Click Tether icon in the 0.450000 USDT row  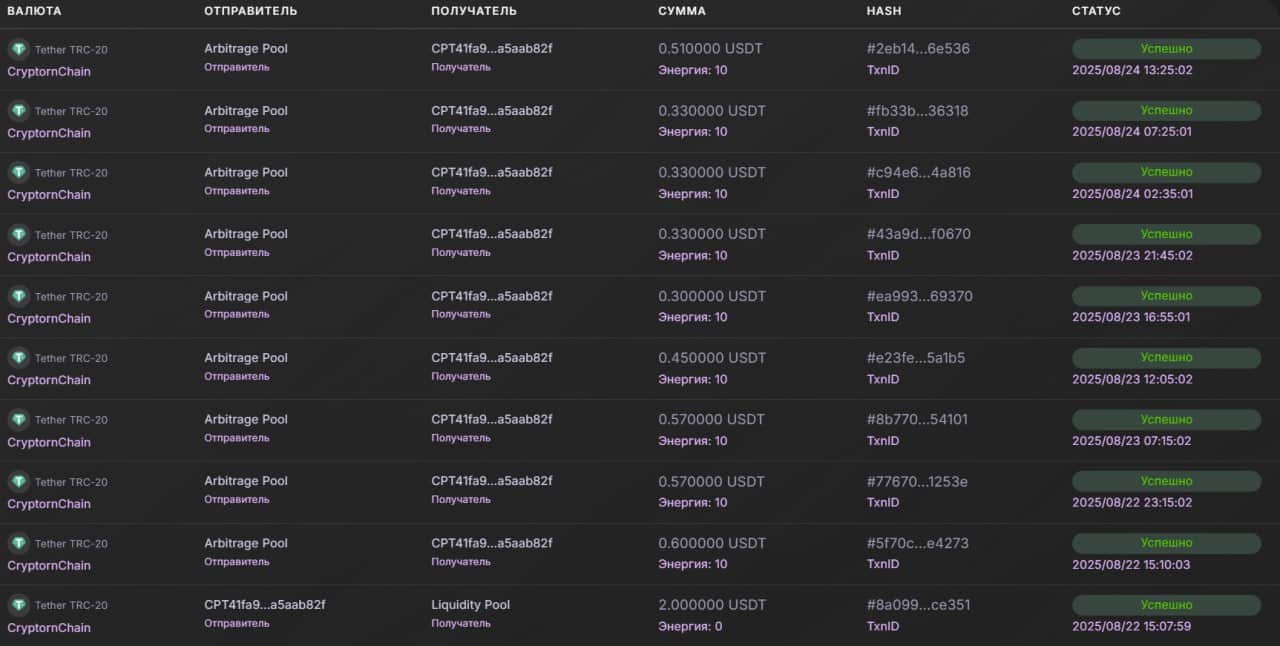click(x=18, y=358)
